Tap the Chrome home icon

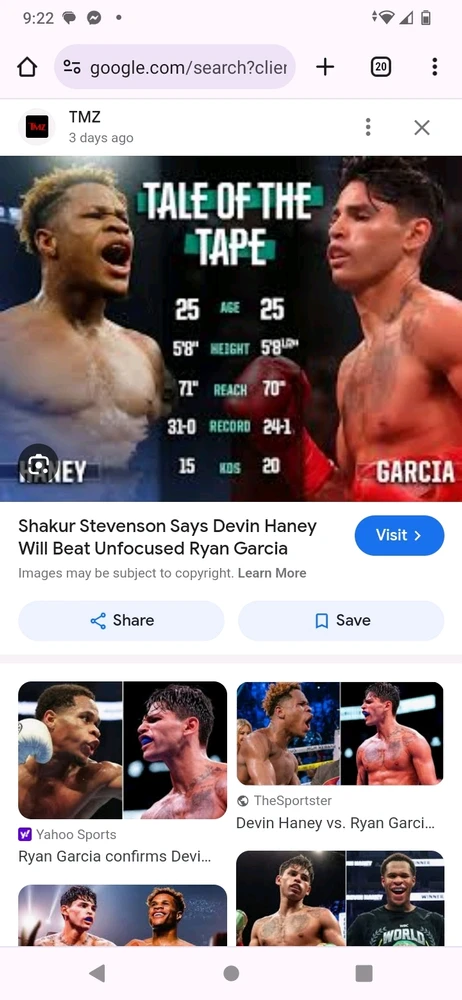pos(27,67)
